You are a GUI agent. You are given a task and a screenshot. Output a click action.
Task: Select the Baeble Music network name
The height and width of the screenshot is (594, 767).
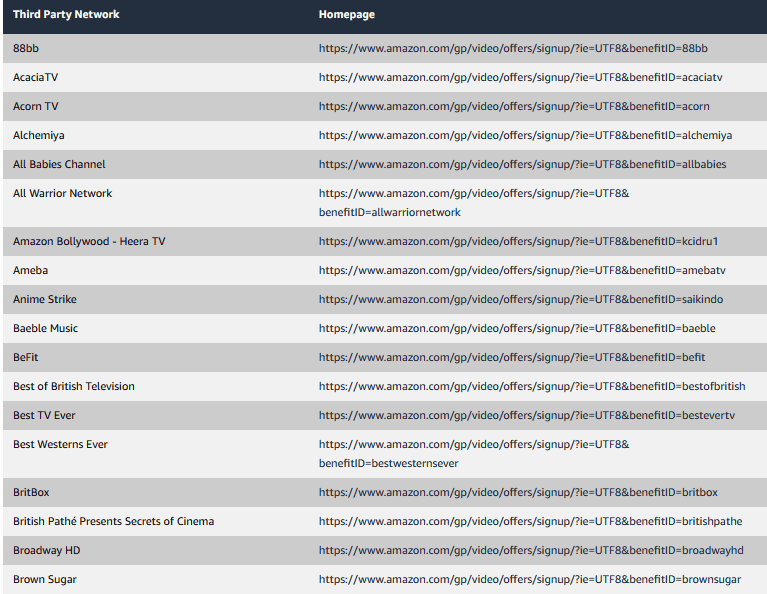coord(45,328)
